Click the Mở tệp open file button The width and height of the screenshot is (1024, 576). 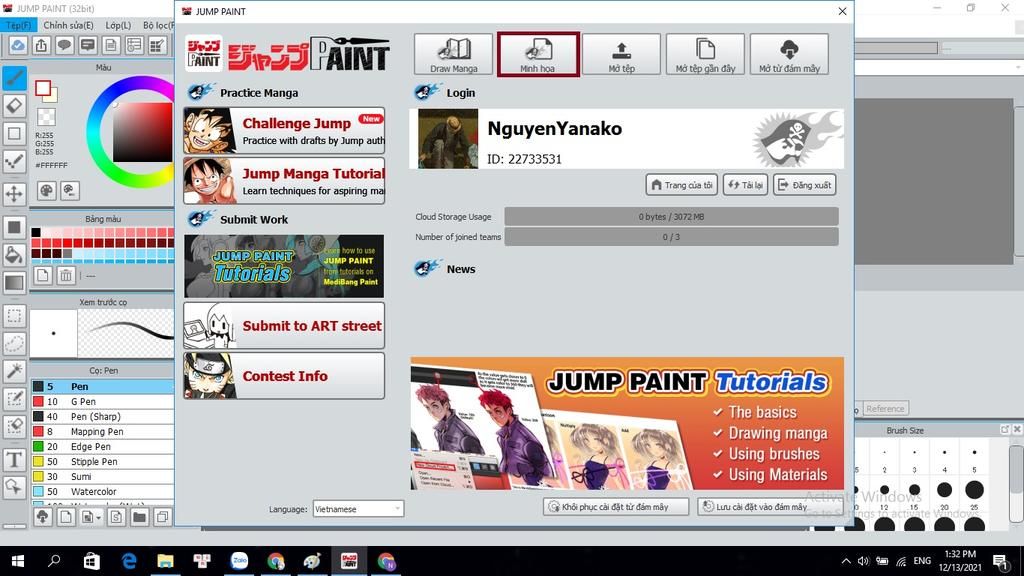click(621, 54)
